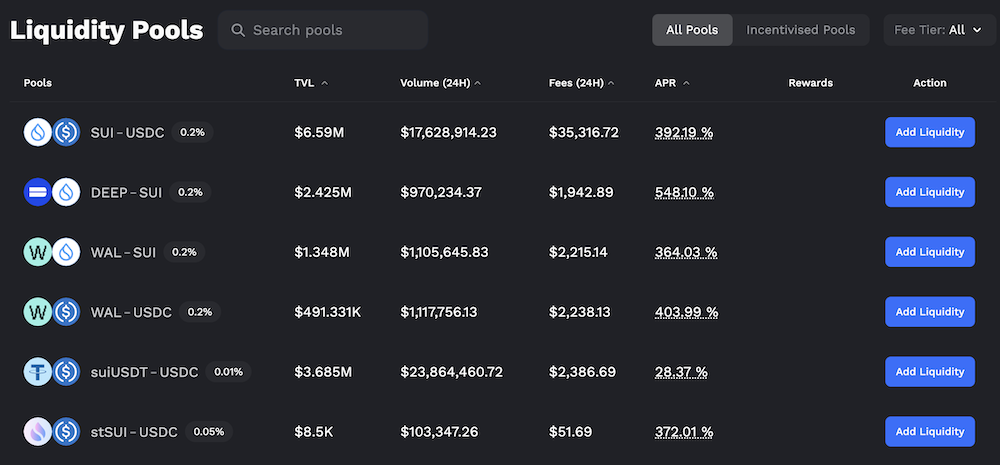Viewport: 1000px width, 465px height.
Task: Sort pools by APR column header
Action: tap(672, 83)
